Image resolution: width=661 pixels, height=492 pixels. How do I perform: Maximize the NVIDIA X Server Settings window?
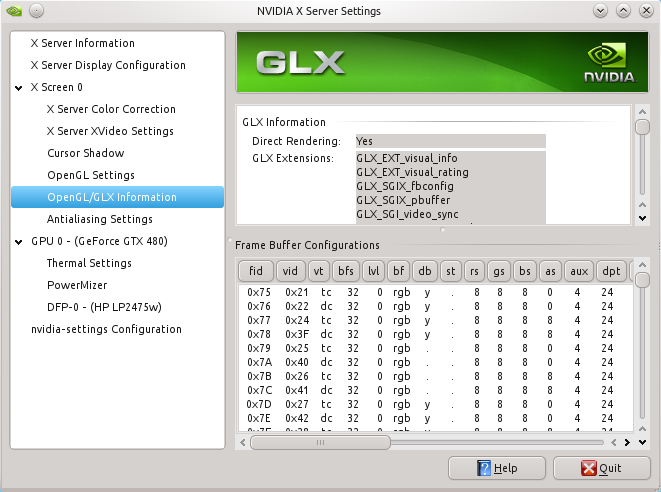click(x=623, y=11)
